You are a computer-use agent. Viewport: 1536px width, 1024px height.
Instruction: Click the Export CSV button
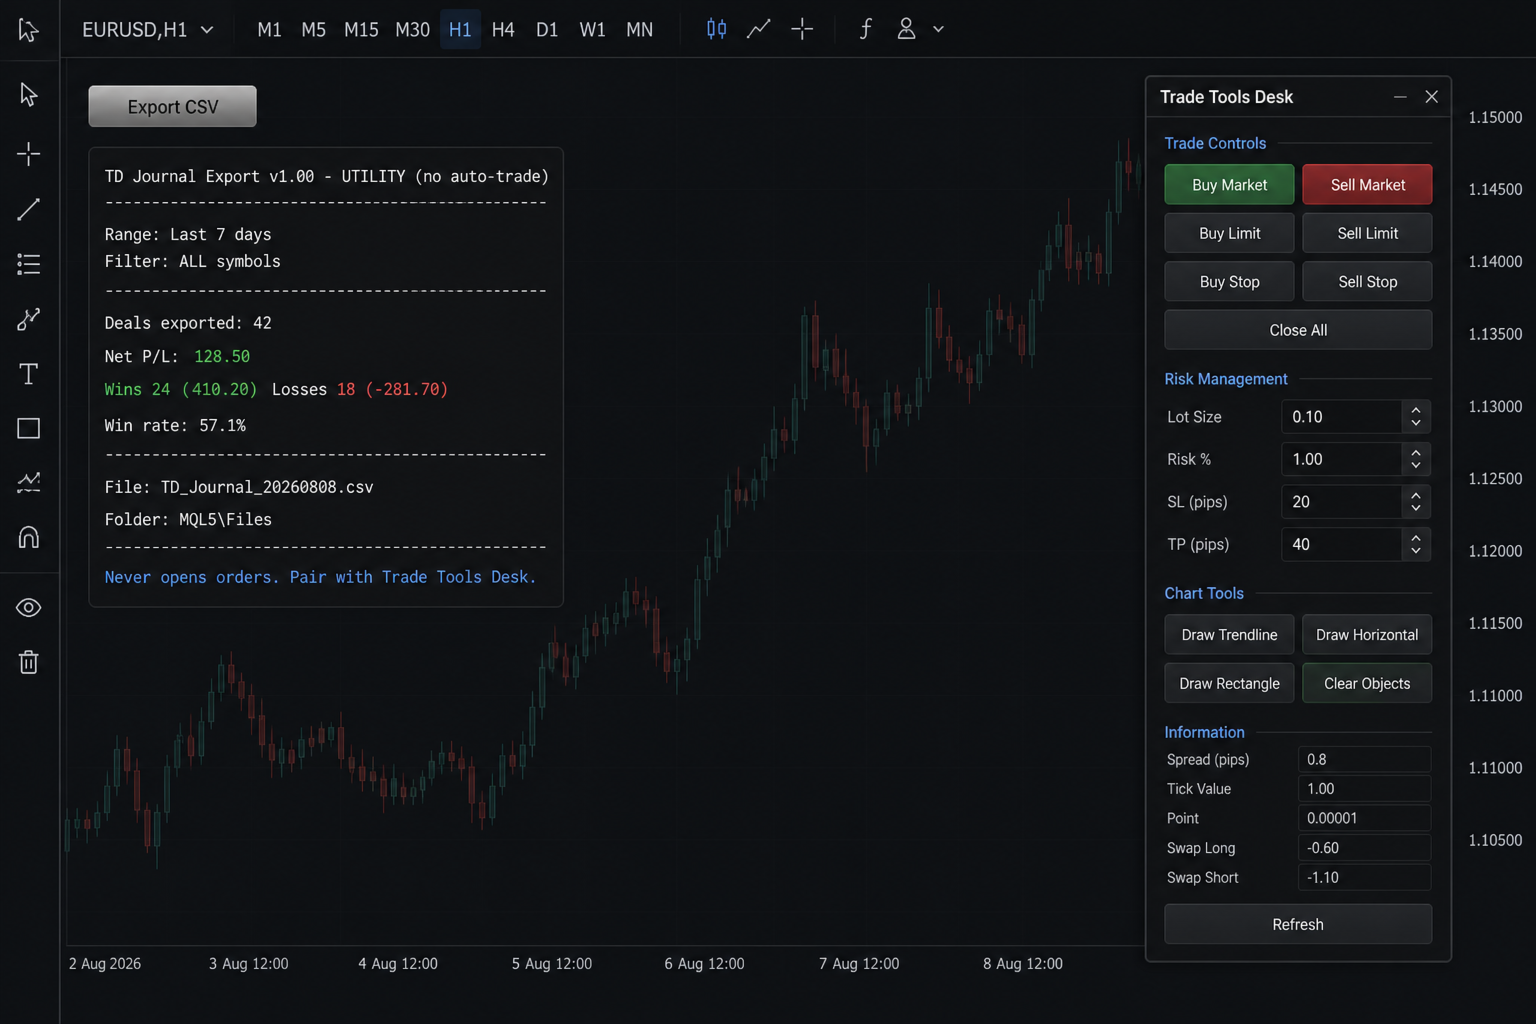coord(172,107)
